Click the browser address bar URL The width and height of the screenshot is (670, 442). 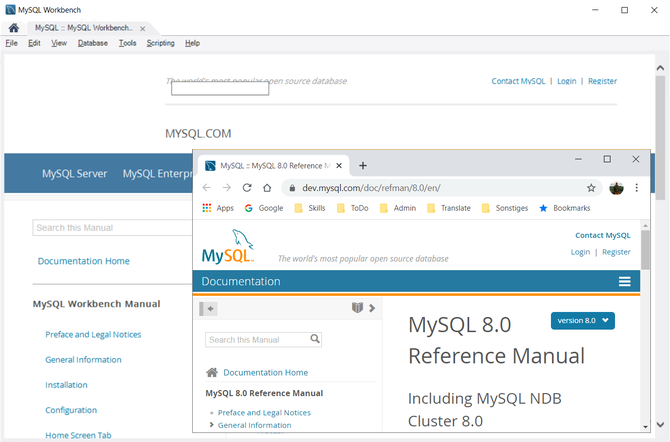click(x=371, y=188)
